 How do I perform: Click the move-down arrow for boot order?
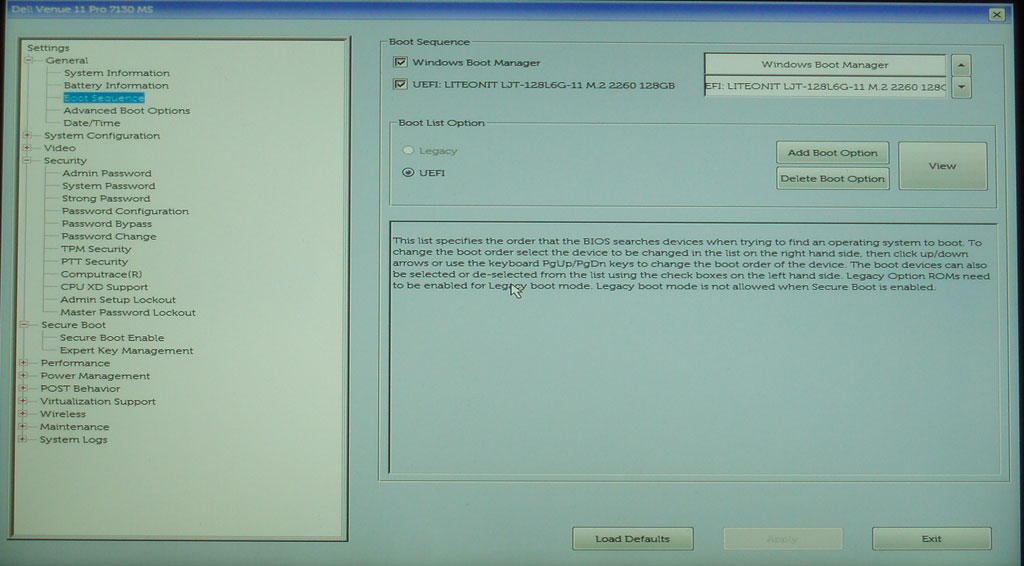pos(961,87)
